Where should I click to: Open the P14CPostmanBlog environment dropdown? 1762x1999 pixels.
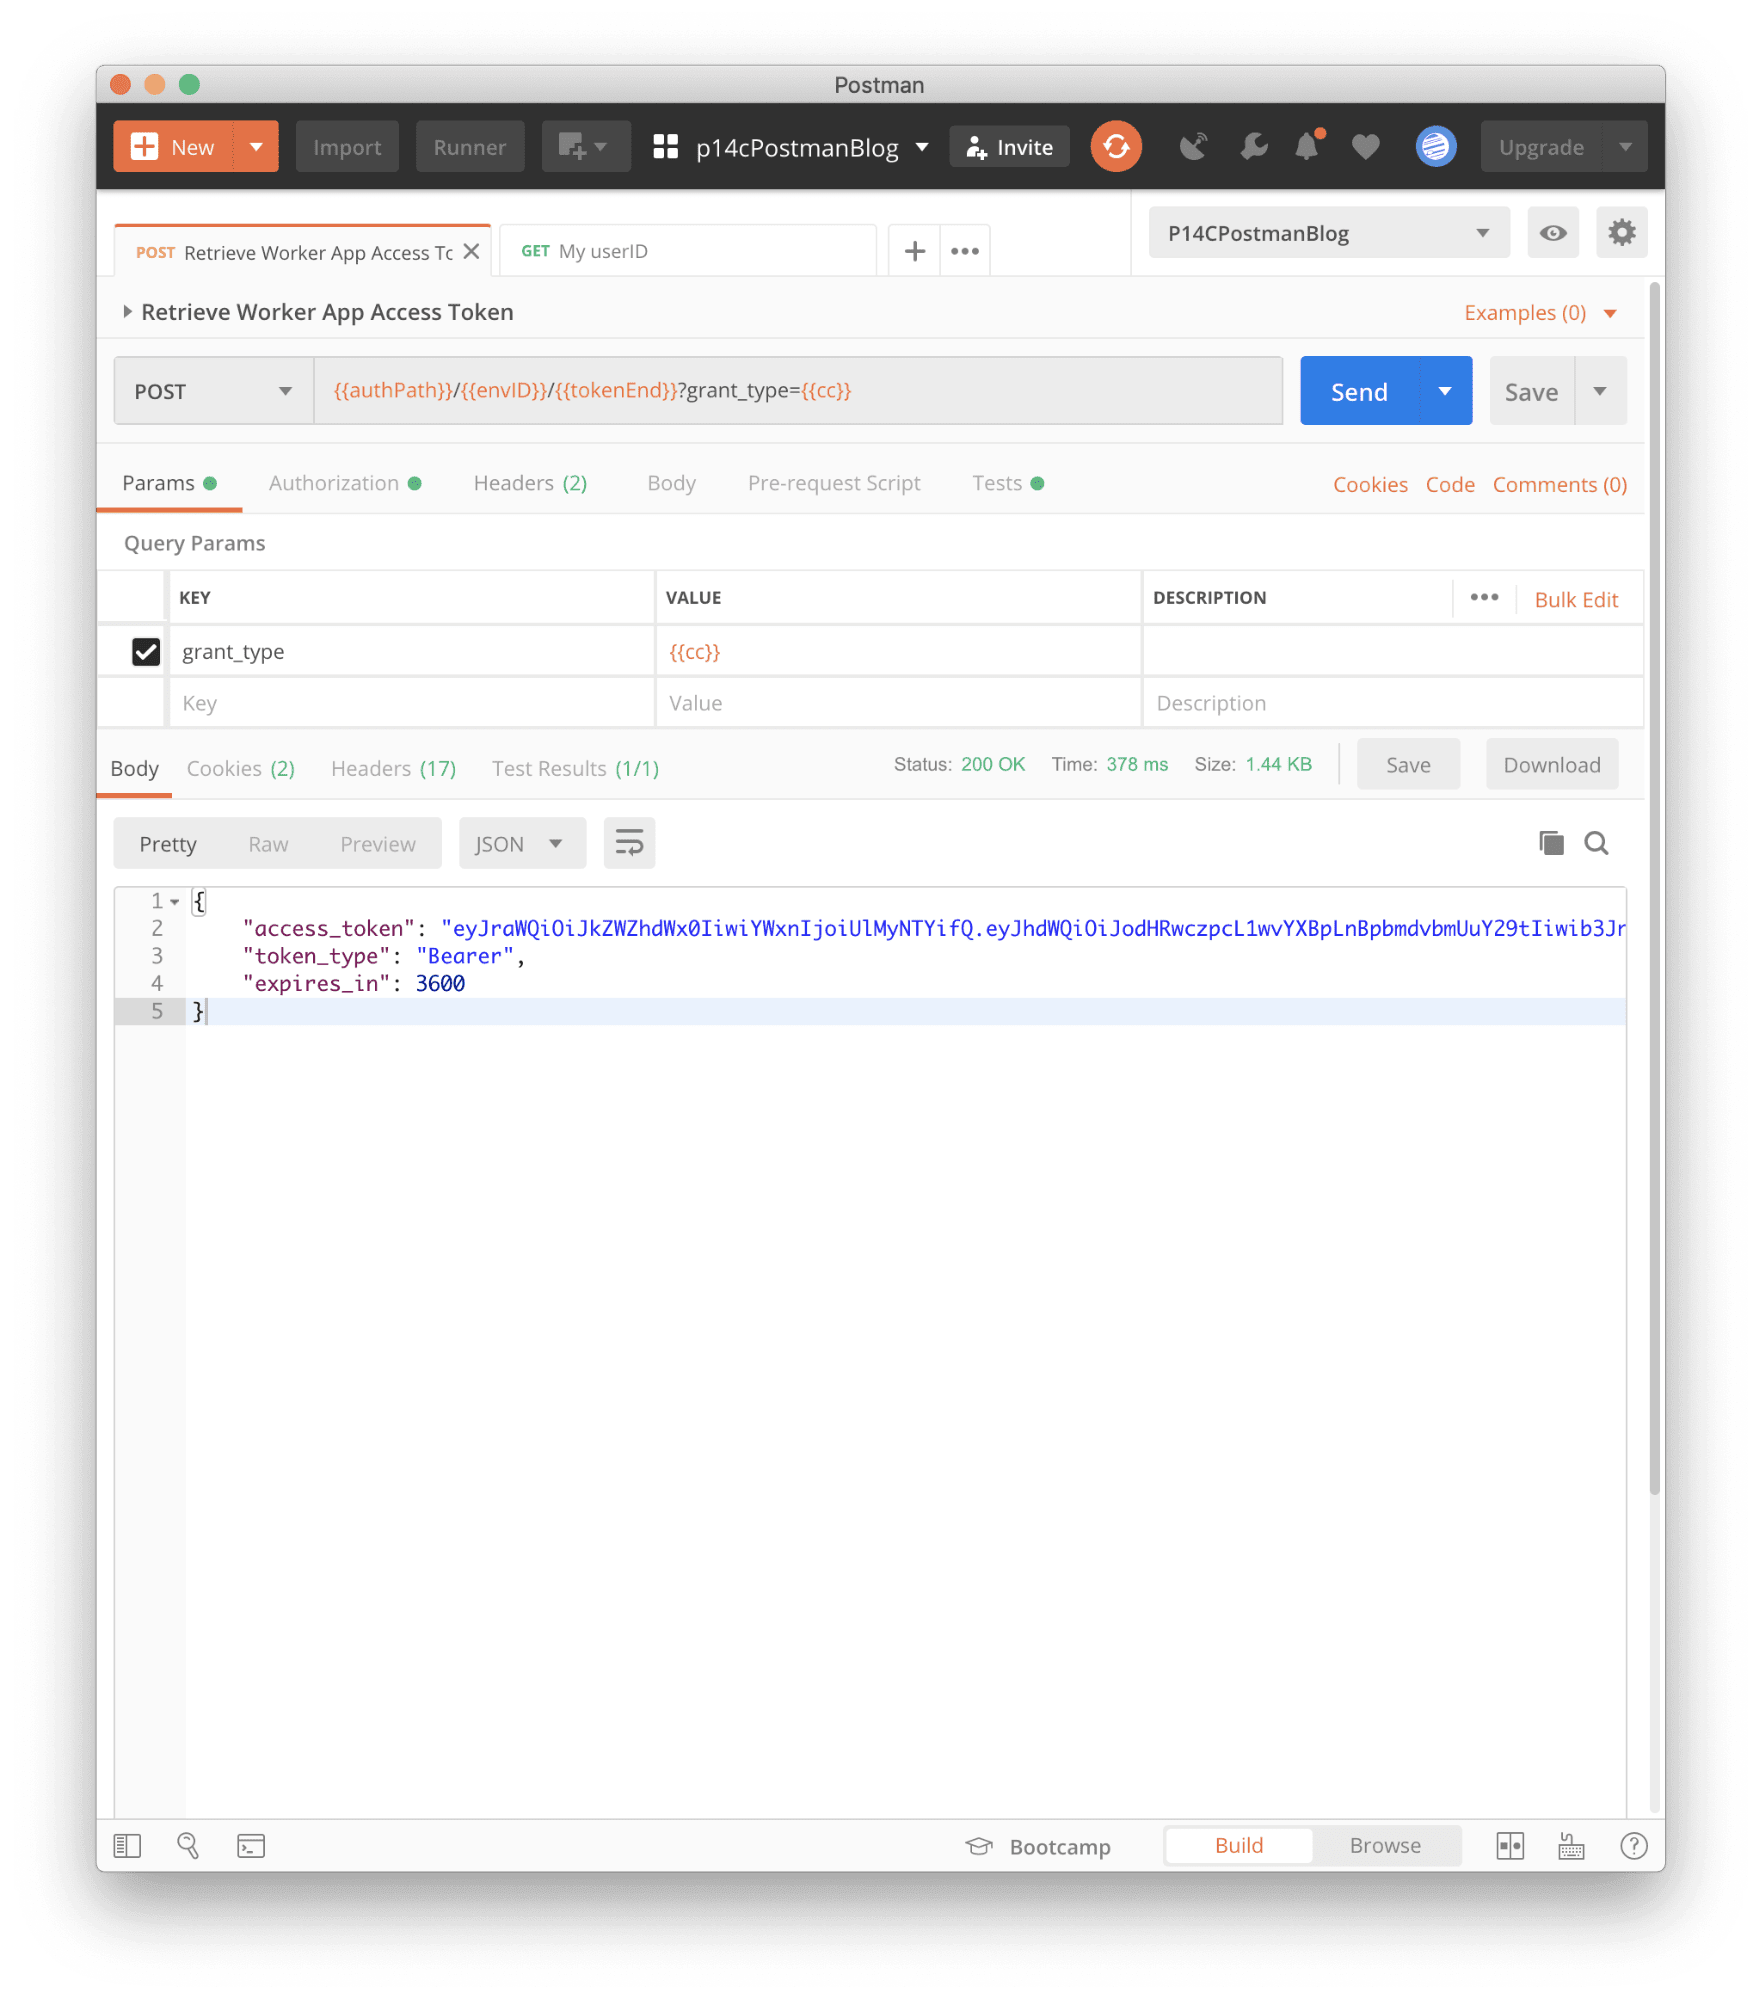point(1329,233)
